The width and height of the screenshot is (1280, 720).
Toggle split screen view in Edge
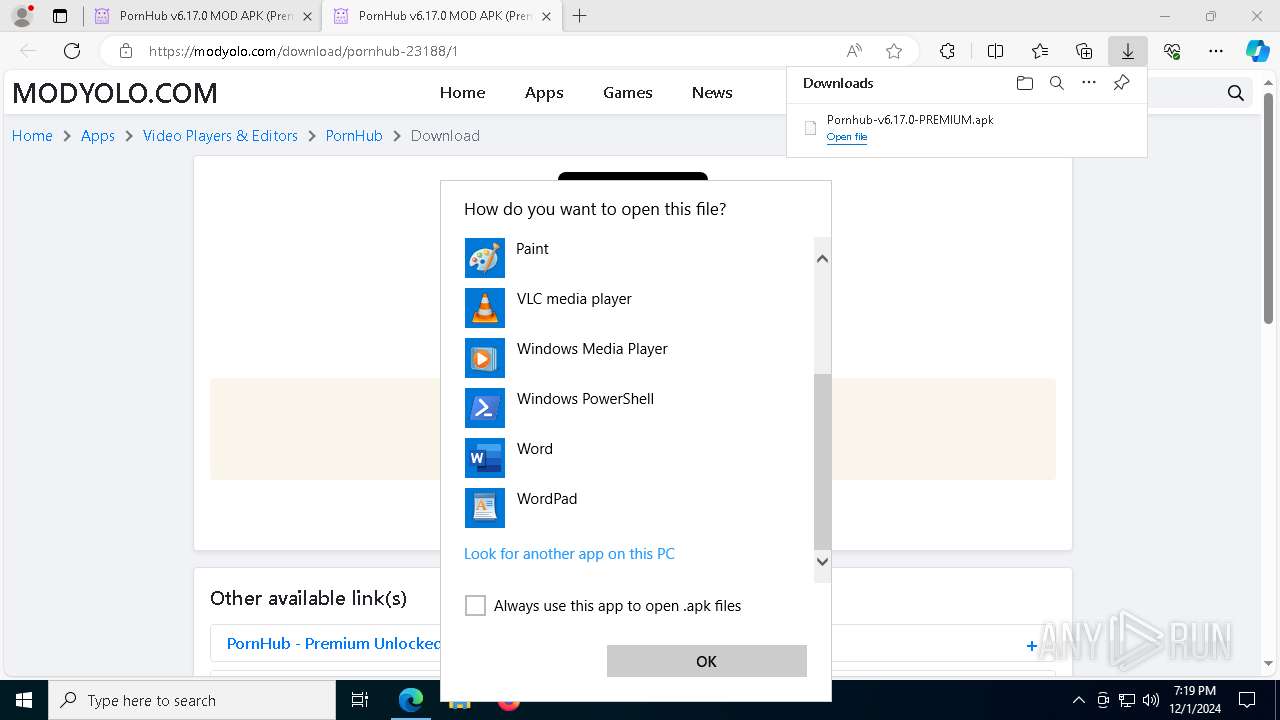click(x=995, y=51)
